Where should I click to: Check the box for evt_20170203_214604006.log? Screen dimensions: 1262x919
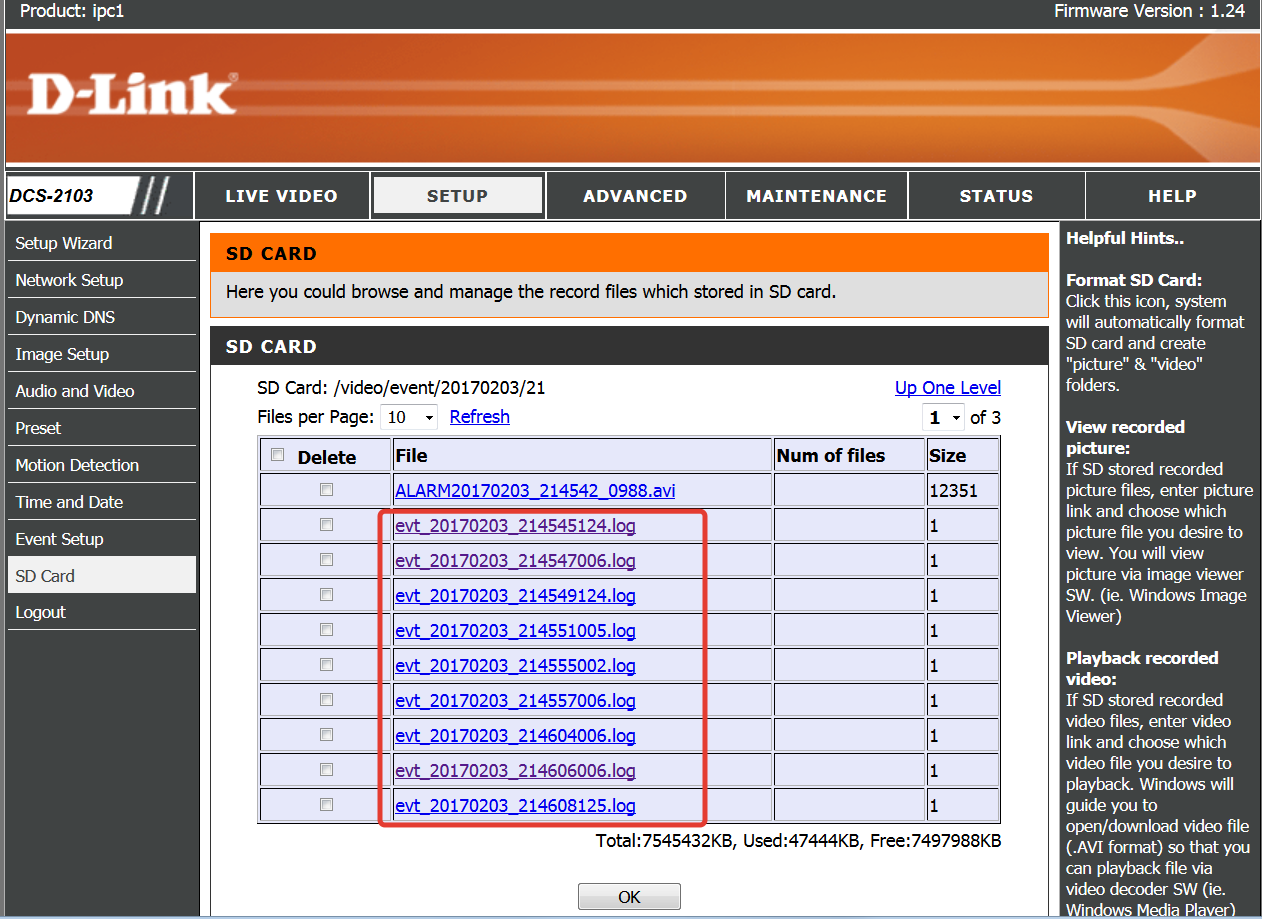pyautogui.click(x=326, y=735)
